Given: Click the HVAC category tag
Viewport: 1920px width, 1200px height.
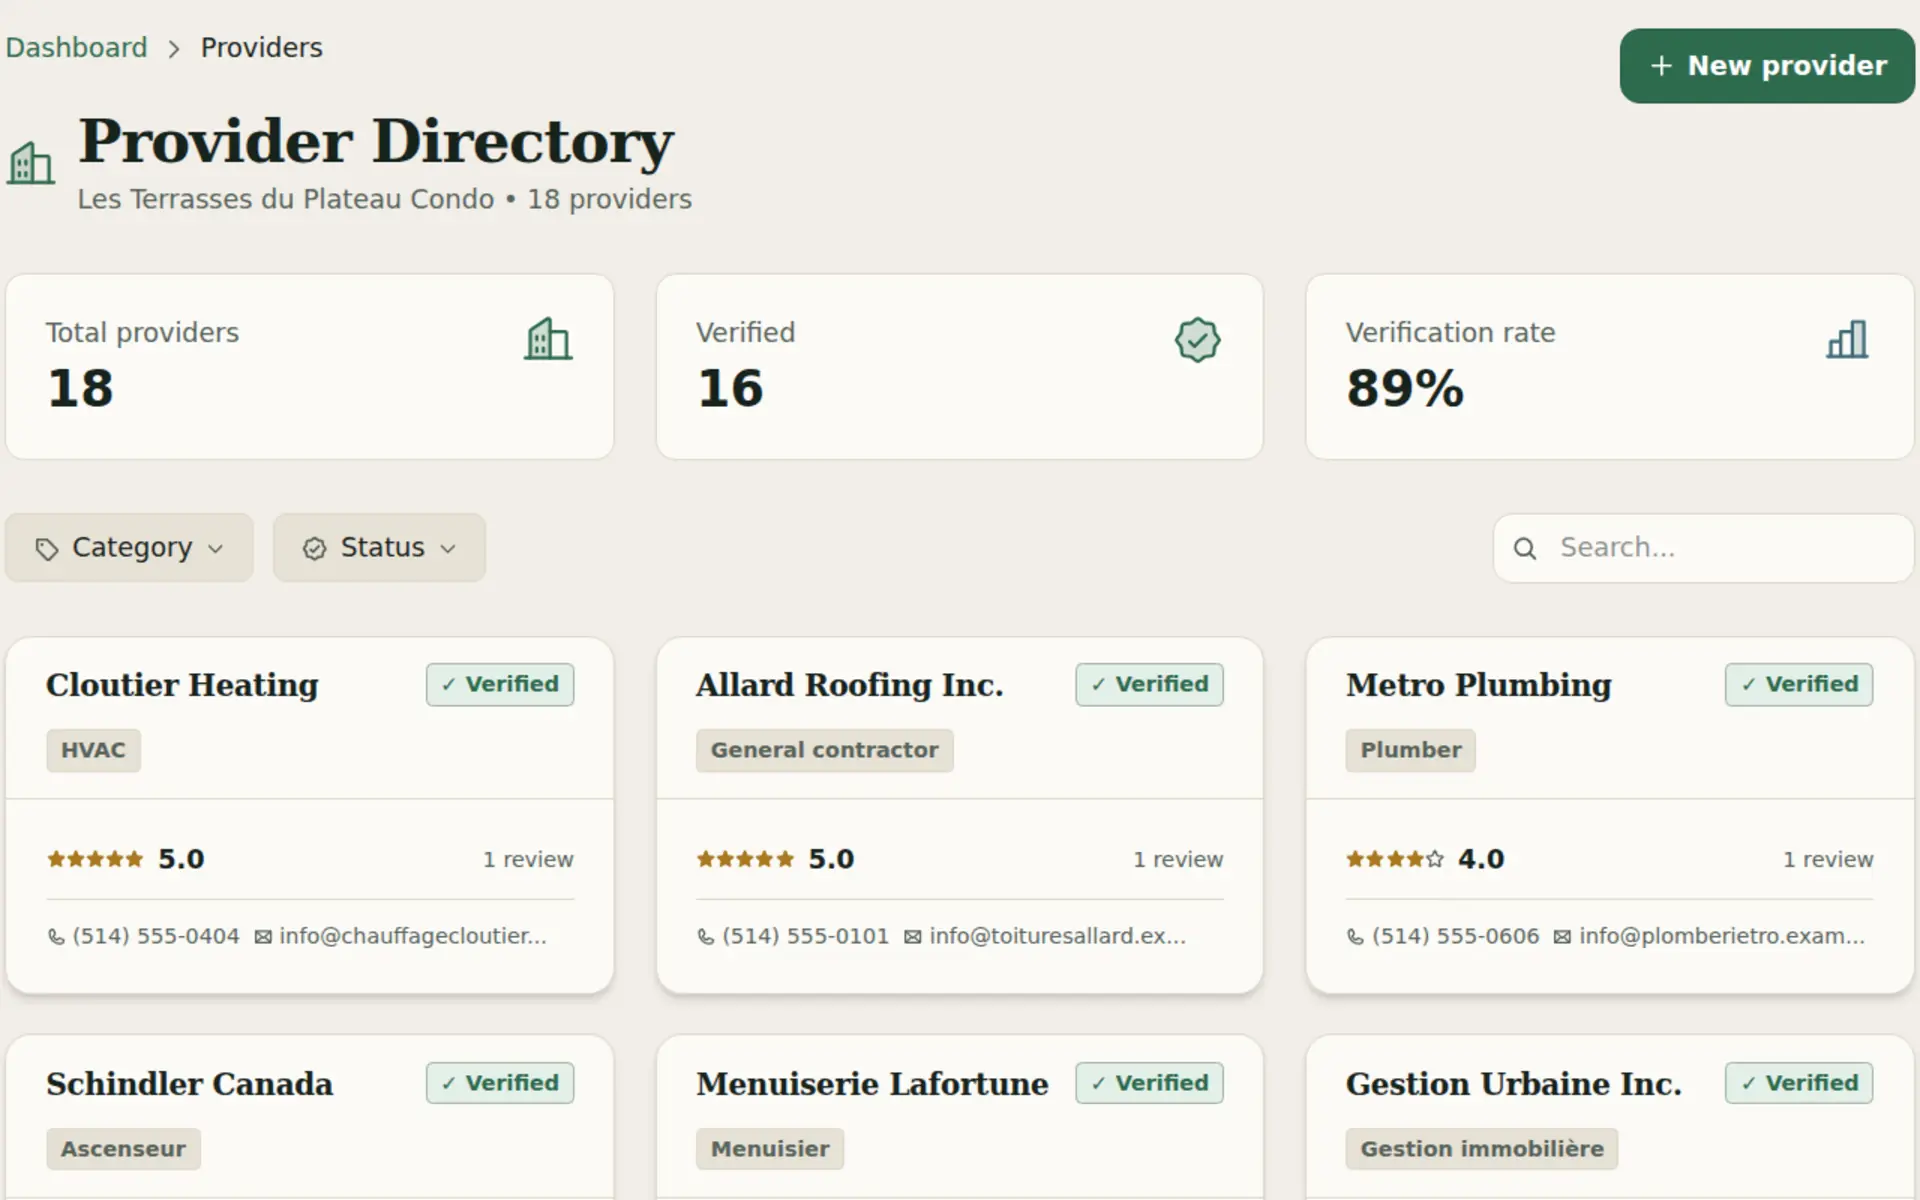Looking at the screenshot, I should point(93,750).
